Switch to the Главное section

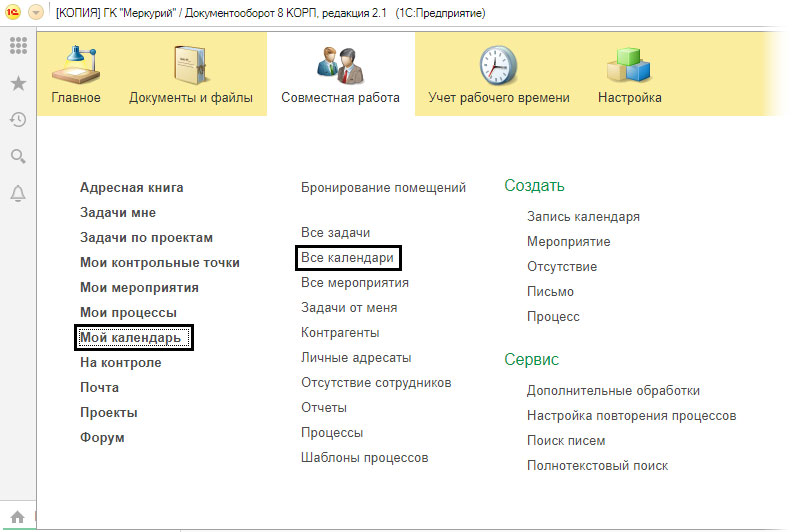click(x=76, y=74)
